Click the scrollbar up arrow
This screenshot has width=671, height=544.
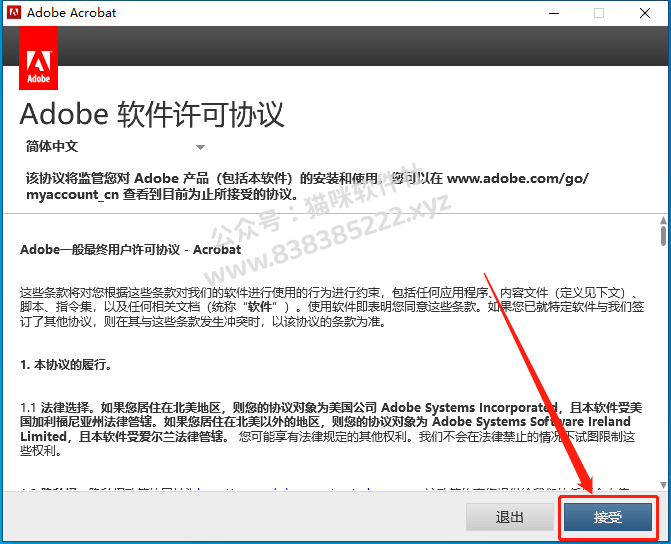pyautogui.click(x=663, y=220)
